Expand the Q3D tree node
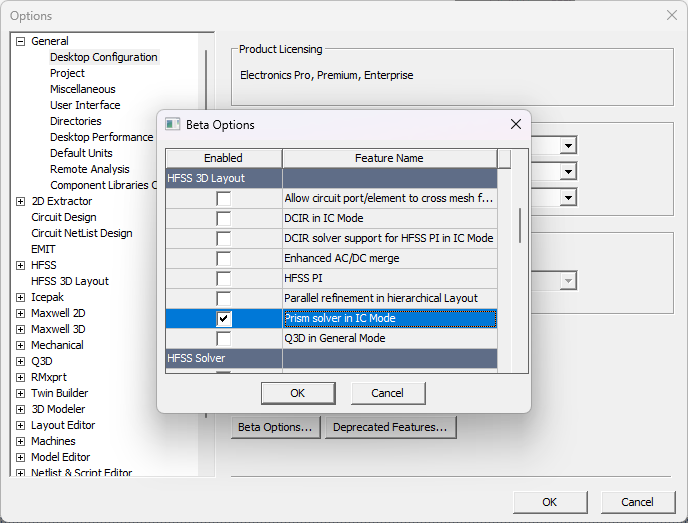This screenshot has height=523, width=688. click(x=20, y=362)
